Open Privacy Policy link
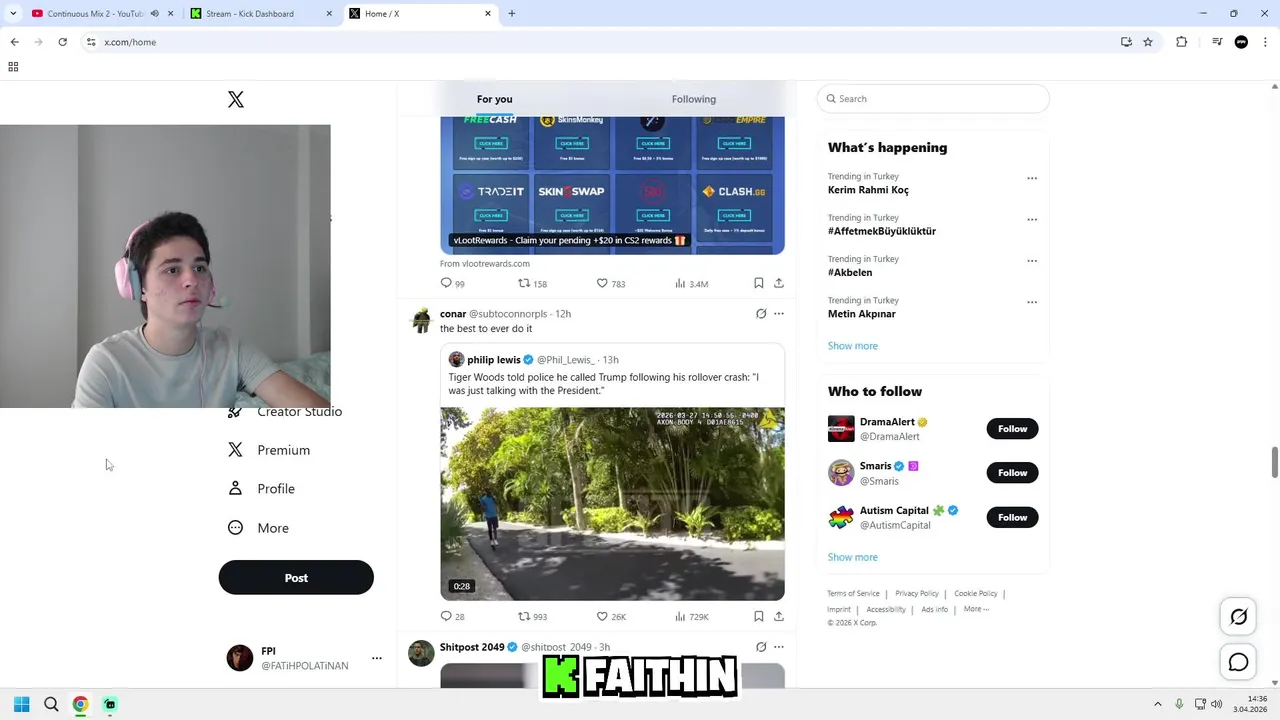The height and width of the screenshot is (720, 1280). 917,594
